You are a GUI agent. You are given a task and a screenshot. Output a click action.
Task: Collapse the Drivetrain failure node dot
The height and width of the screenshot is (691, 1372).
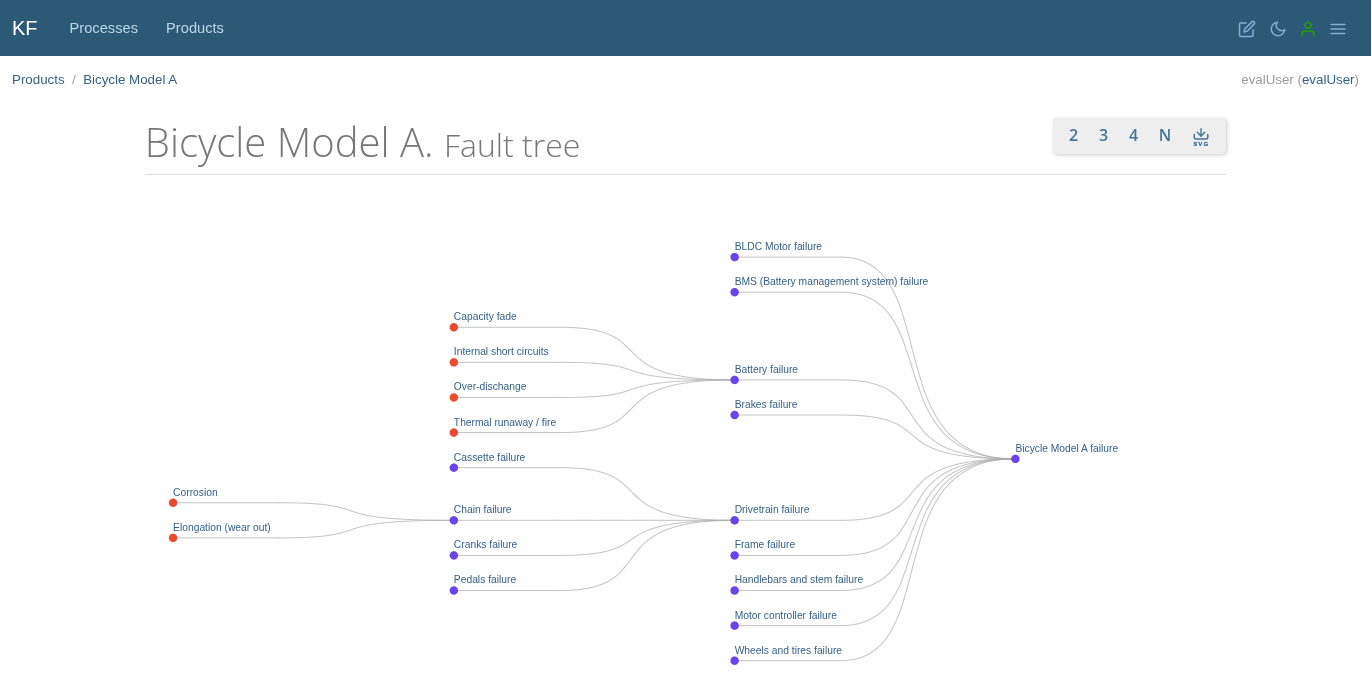735,520
